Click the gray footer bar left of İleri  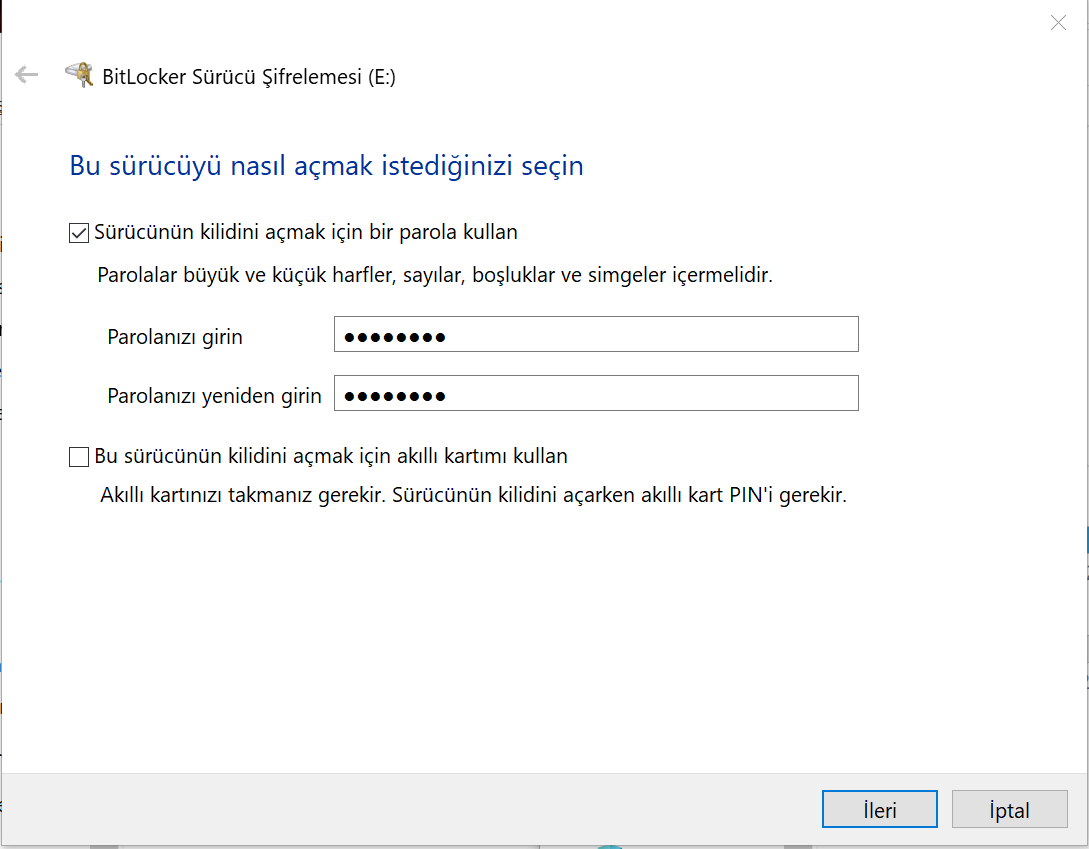coord(400,810)
